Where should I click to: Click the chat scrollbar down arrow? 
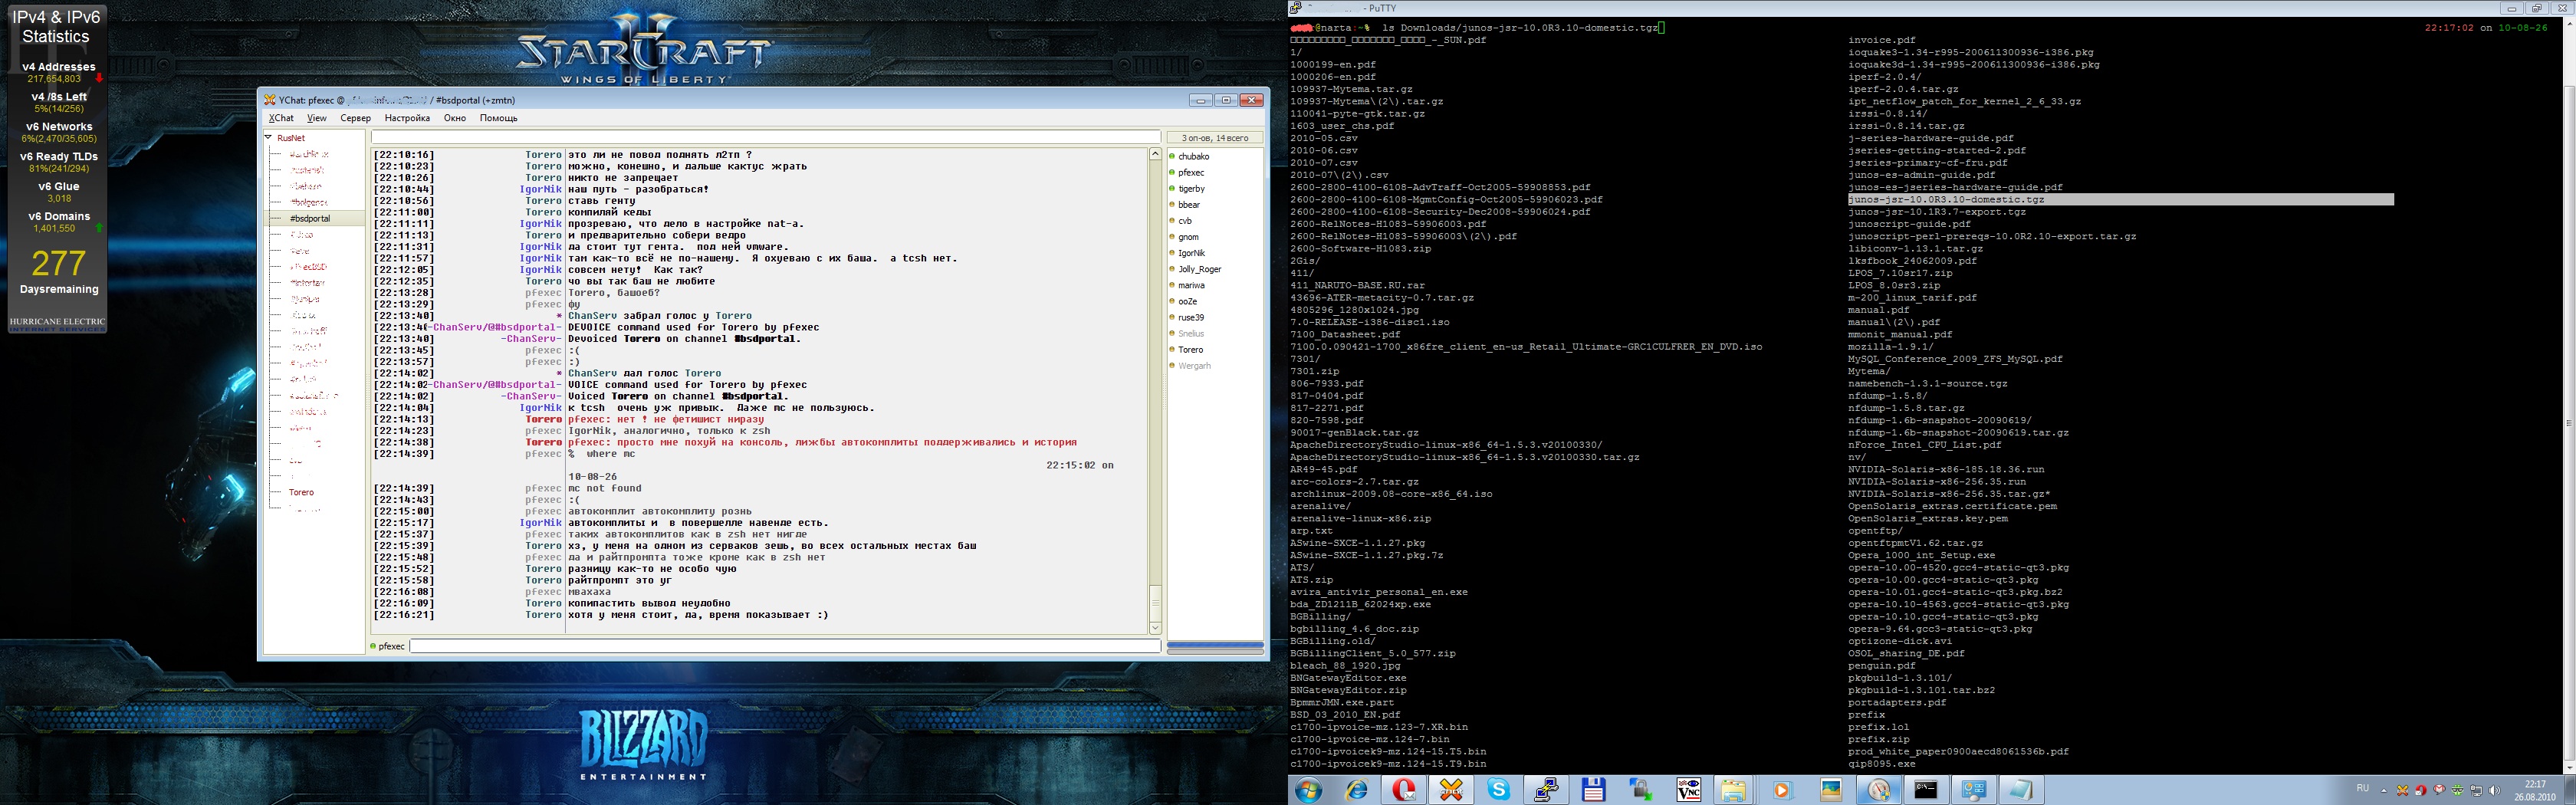click(1155, 628)
